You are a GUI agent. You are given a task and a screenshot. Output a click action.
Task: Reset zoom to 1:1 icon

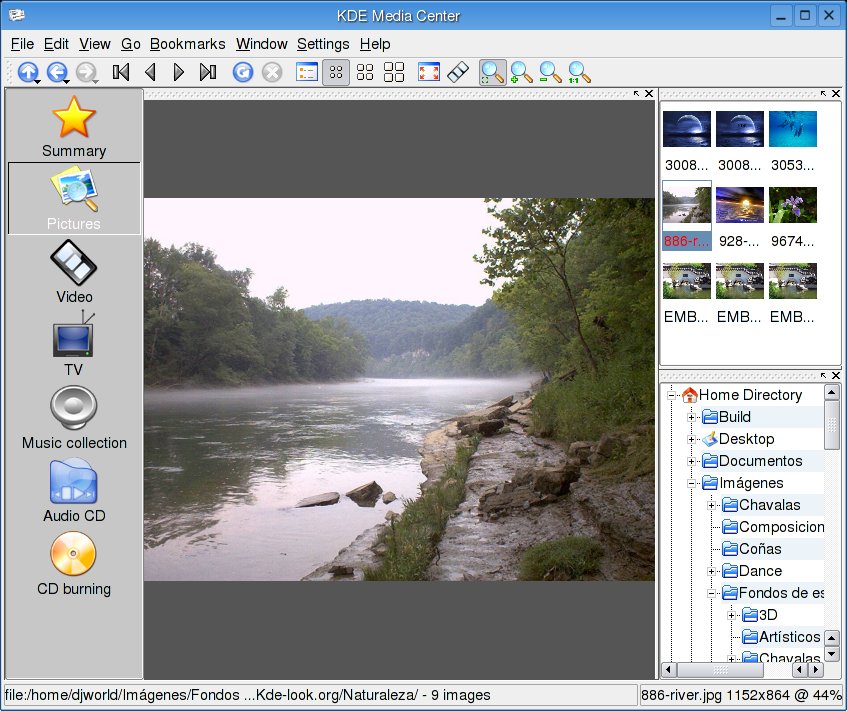[579, 72]
